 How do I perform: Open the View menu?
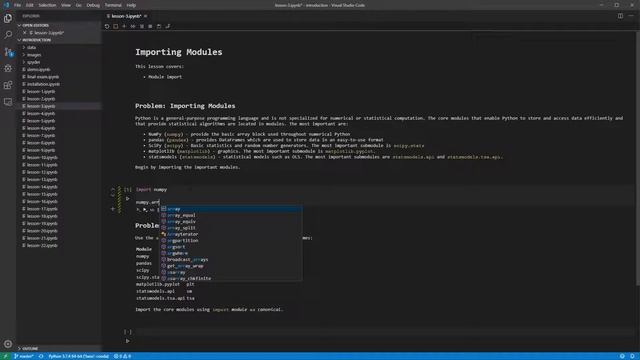65,5
